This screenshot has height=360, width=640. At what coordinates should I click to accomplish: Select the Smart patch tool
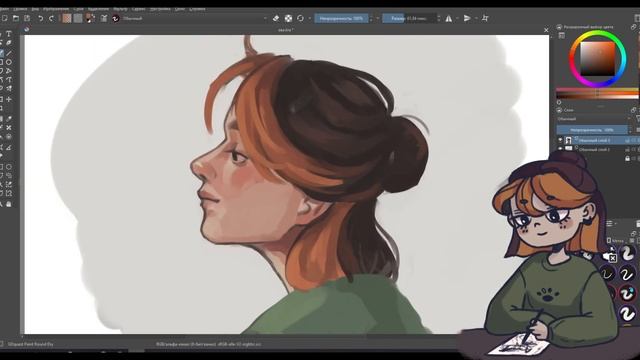[x=9, y=128]
